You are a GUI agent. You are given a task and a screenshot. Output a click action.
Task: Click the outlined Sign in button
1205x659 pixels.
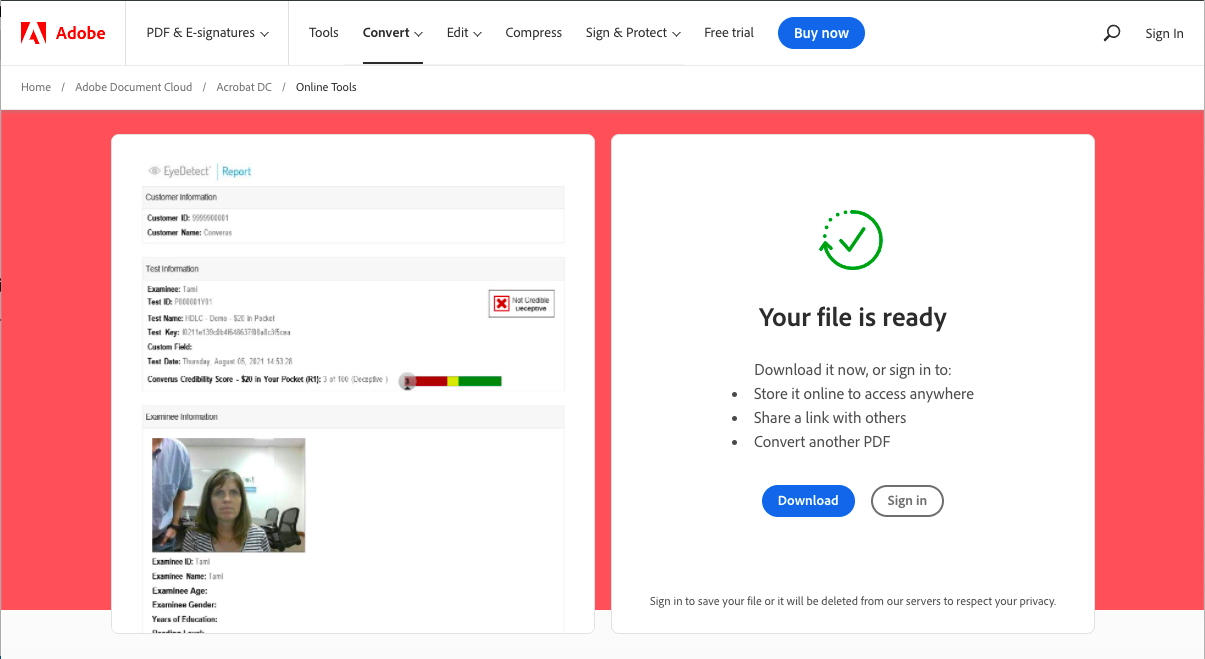907,501
